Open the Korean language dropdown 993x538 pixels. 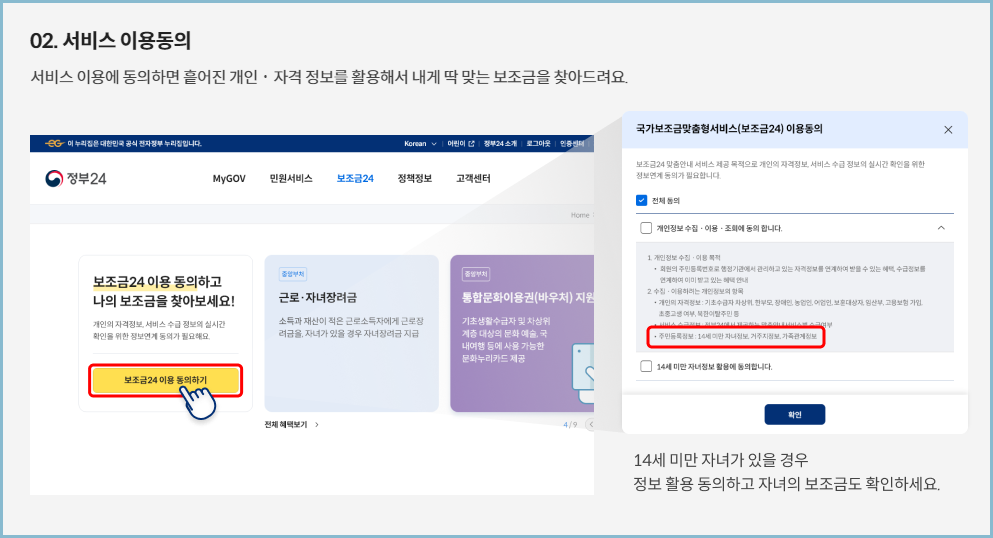click(x=421, y=144)
